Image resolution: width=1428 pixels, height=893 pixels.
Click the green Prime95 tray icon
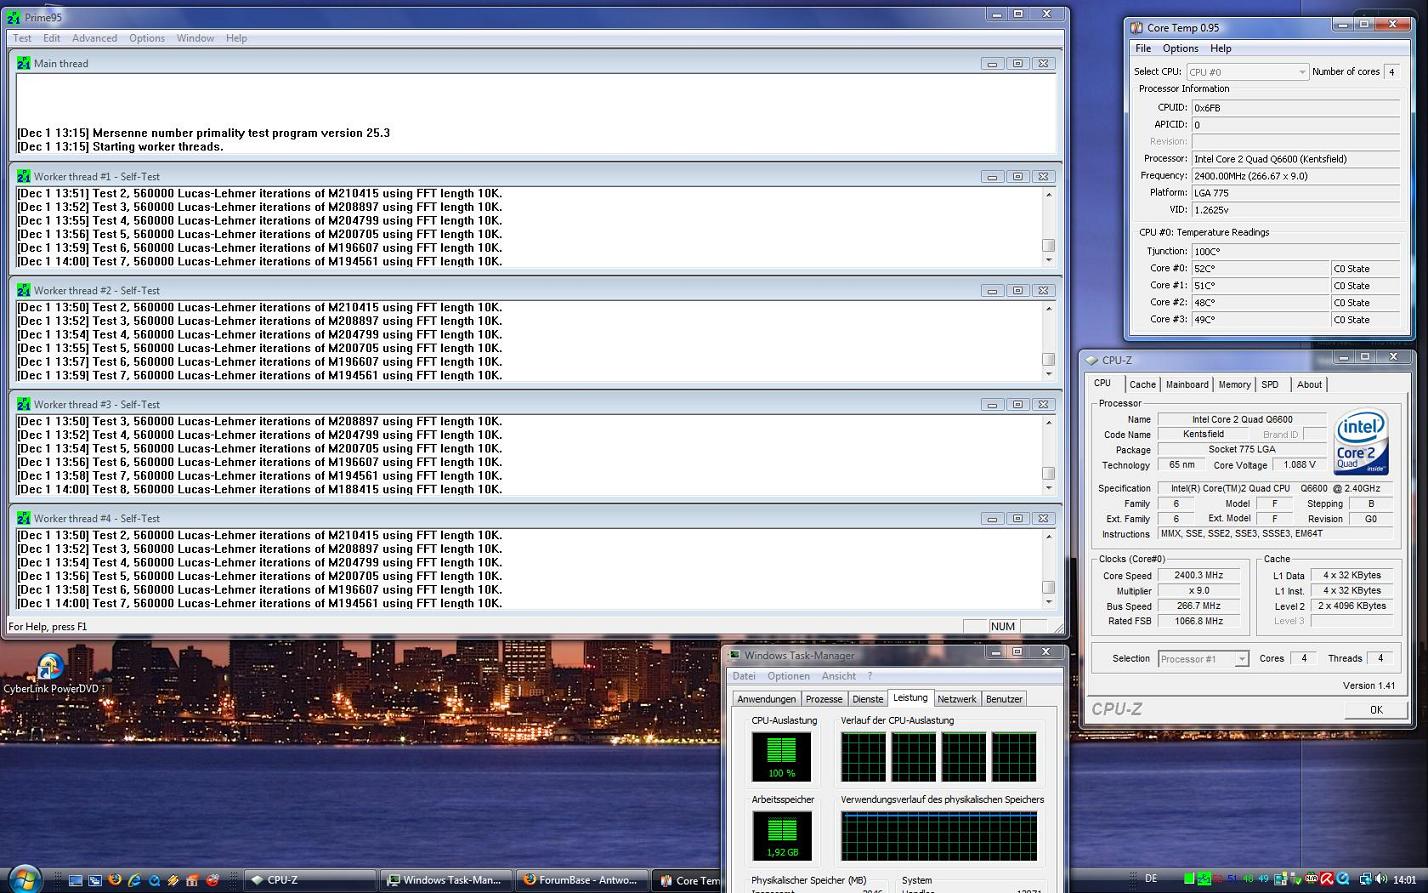(1204, 880)
